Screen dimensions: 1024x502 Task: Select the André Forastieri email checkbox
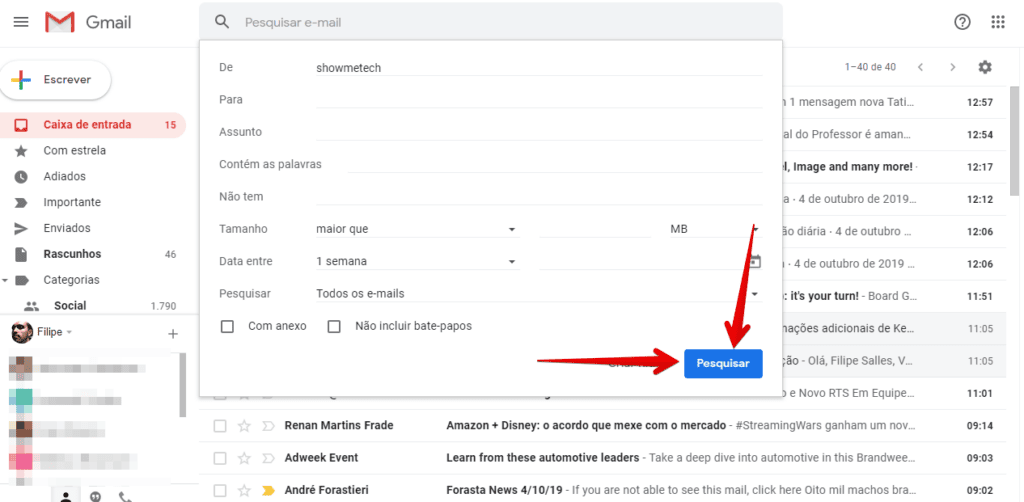pos(220,490)
